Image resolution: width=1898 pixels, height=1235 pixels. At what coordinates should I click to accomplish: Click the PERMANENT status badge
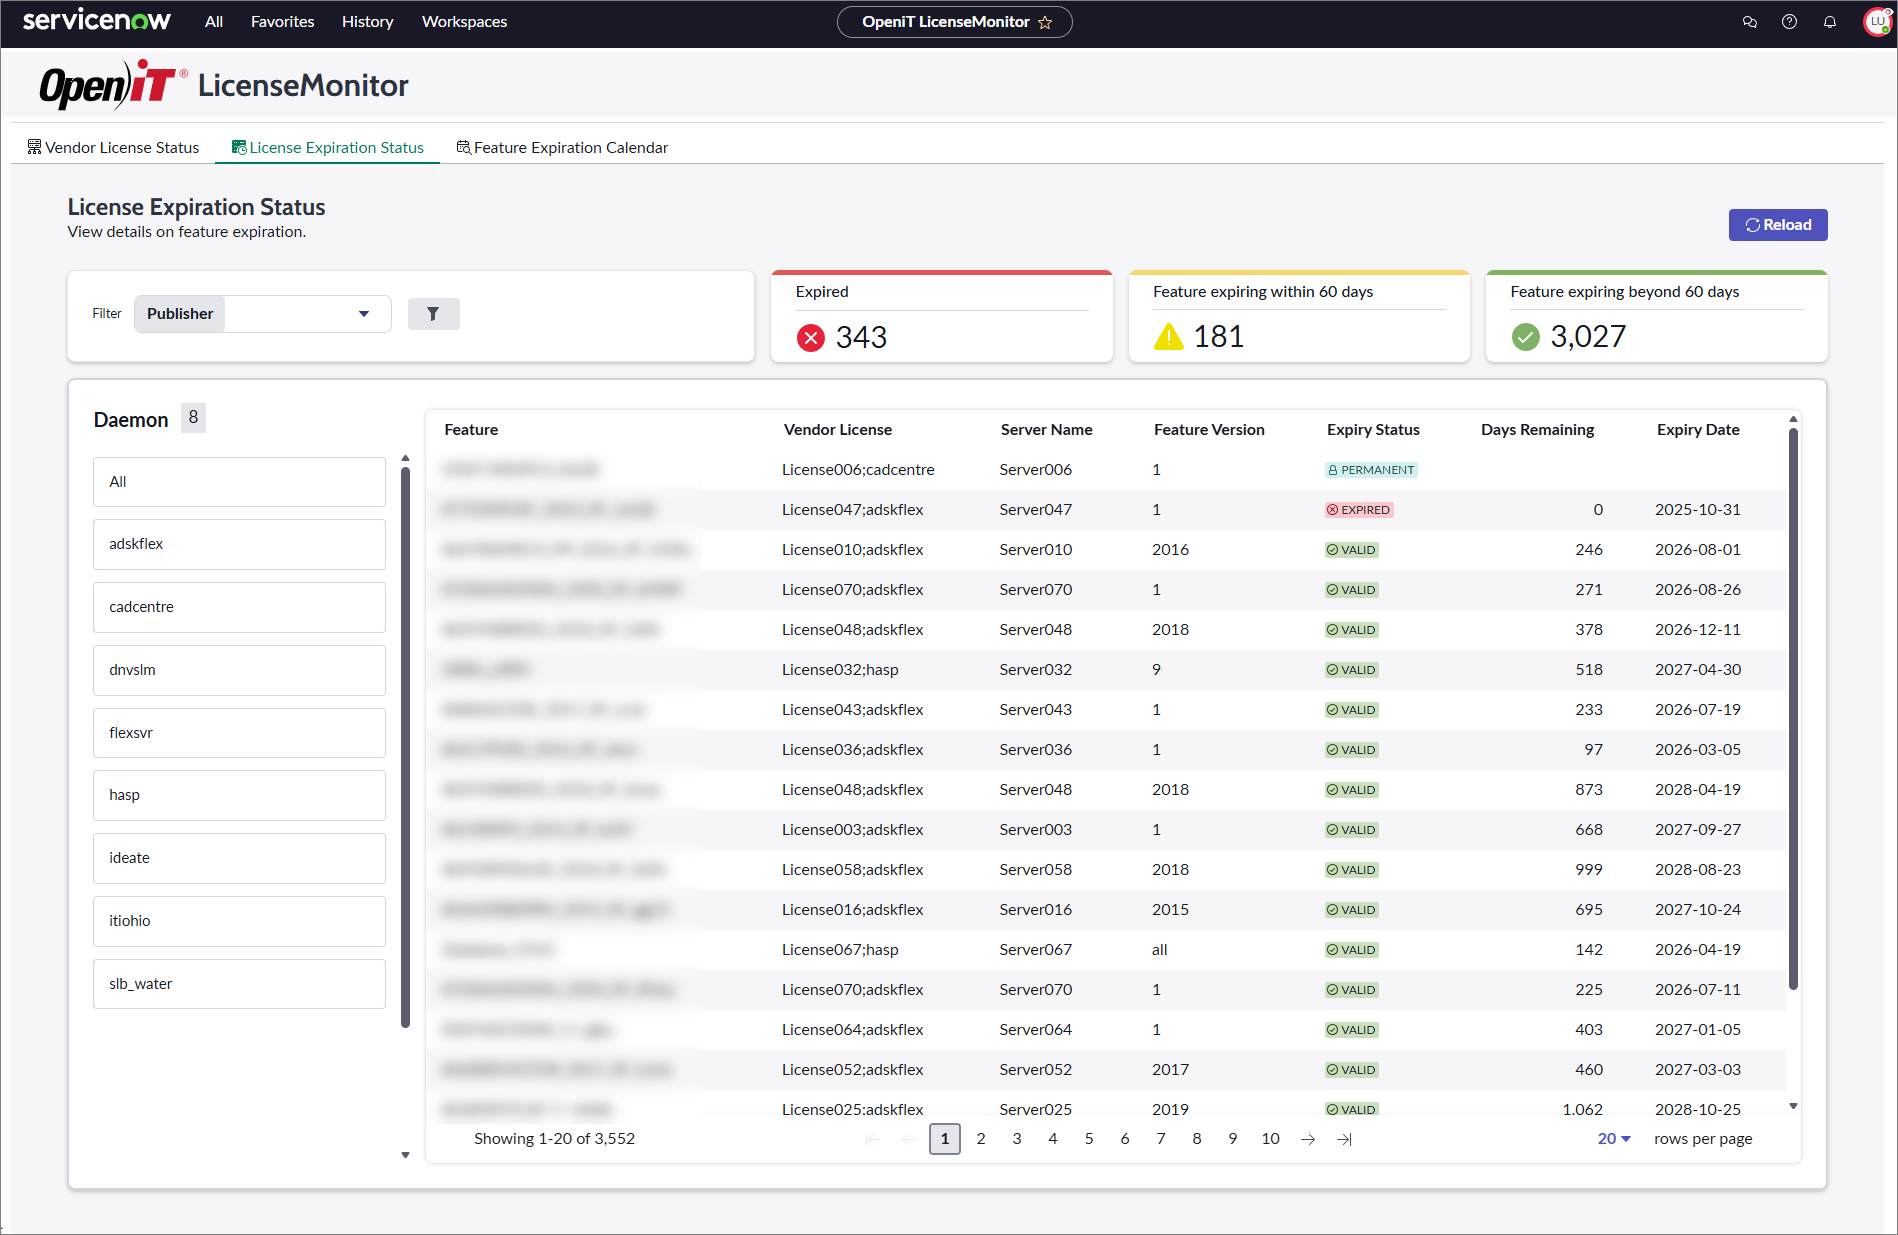tap(1371, 470)
